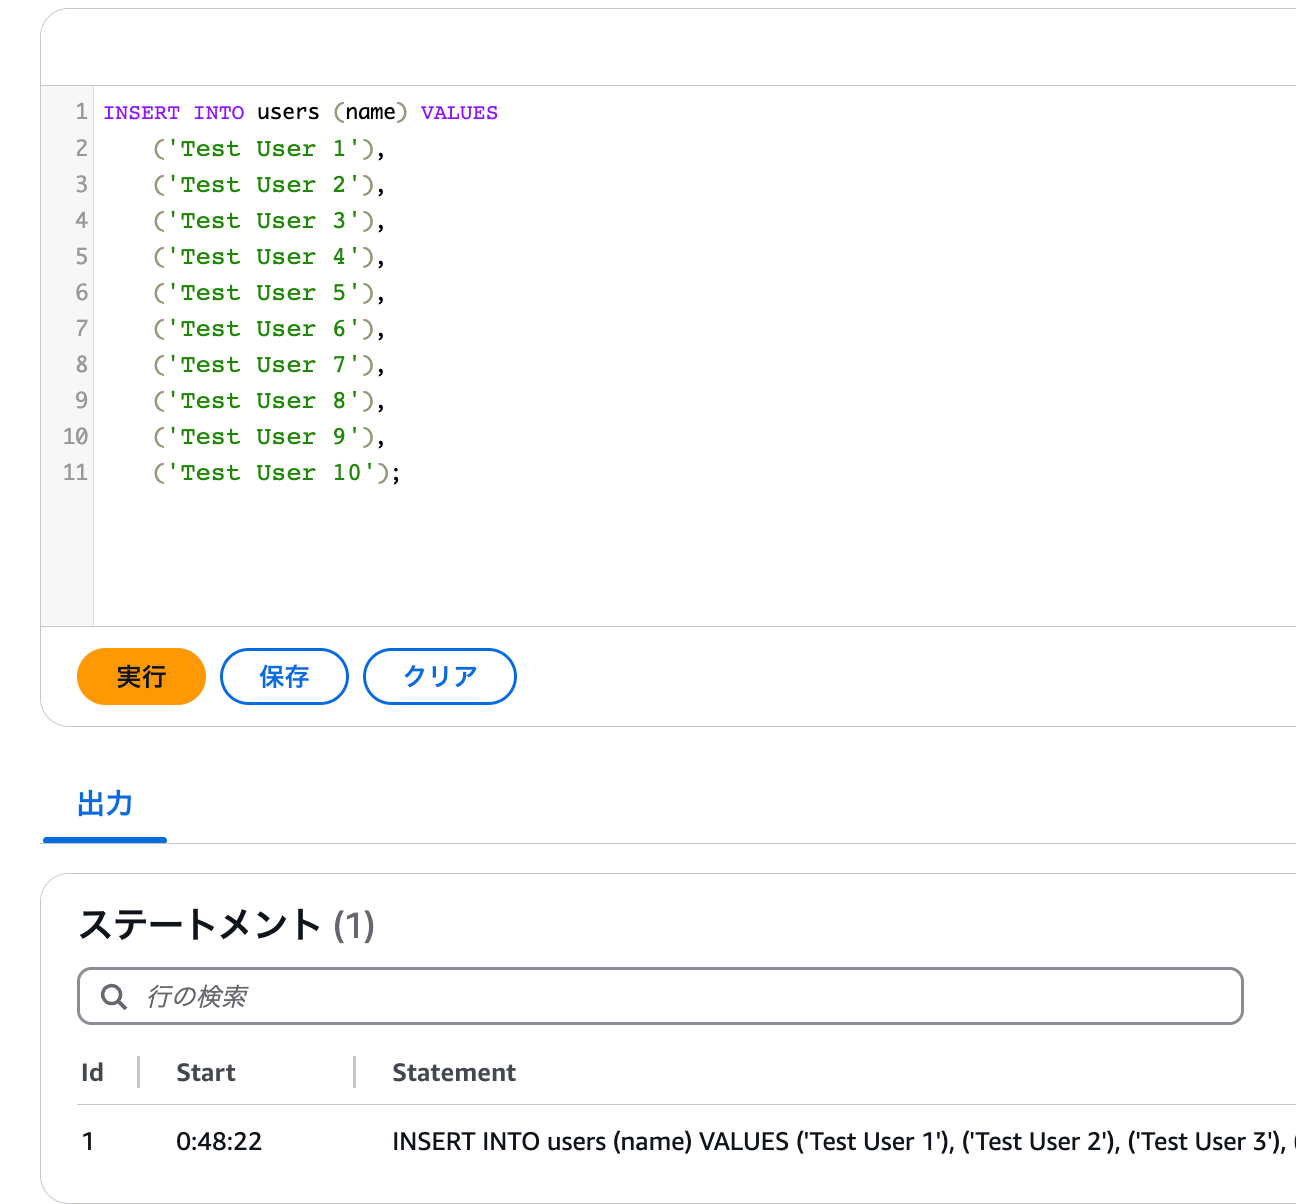This screenshot has height=1204, width=1296.
Task: Click line number 11 in the gutter
Action: coord(76,472)
